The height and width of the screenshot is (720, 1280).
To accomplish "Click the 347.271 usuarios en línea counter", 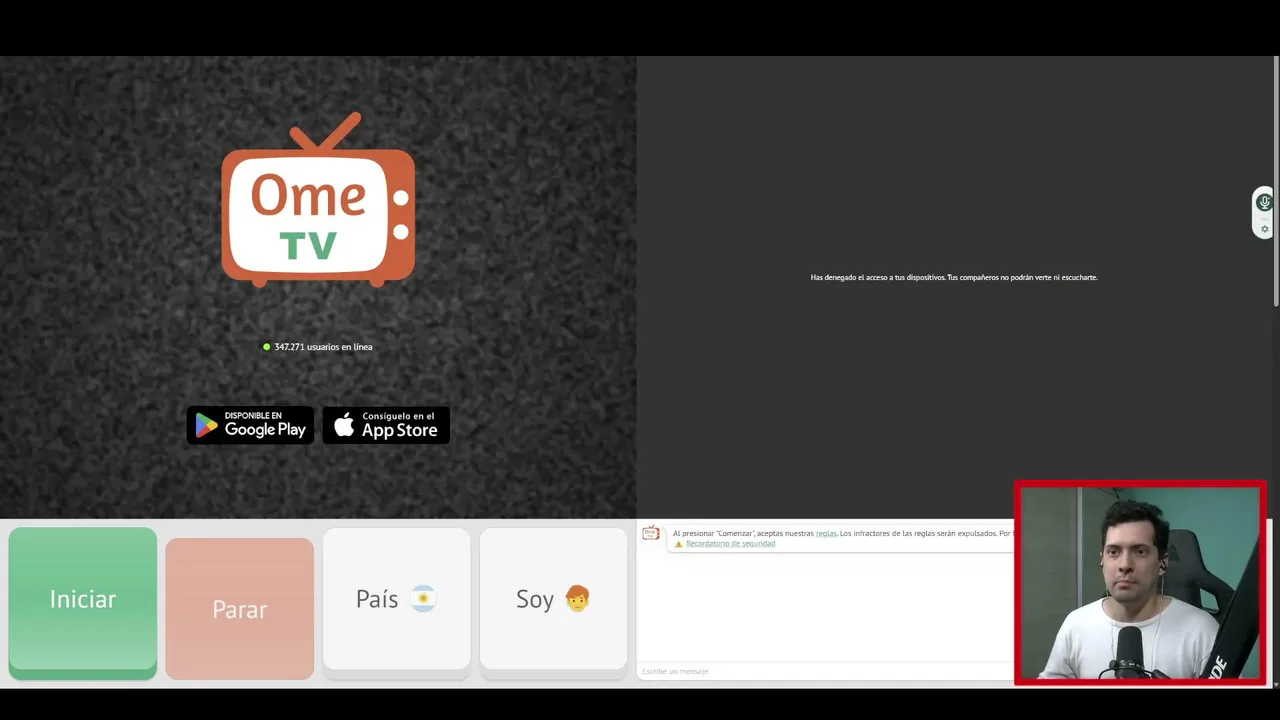I will 318,347.
